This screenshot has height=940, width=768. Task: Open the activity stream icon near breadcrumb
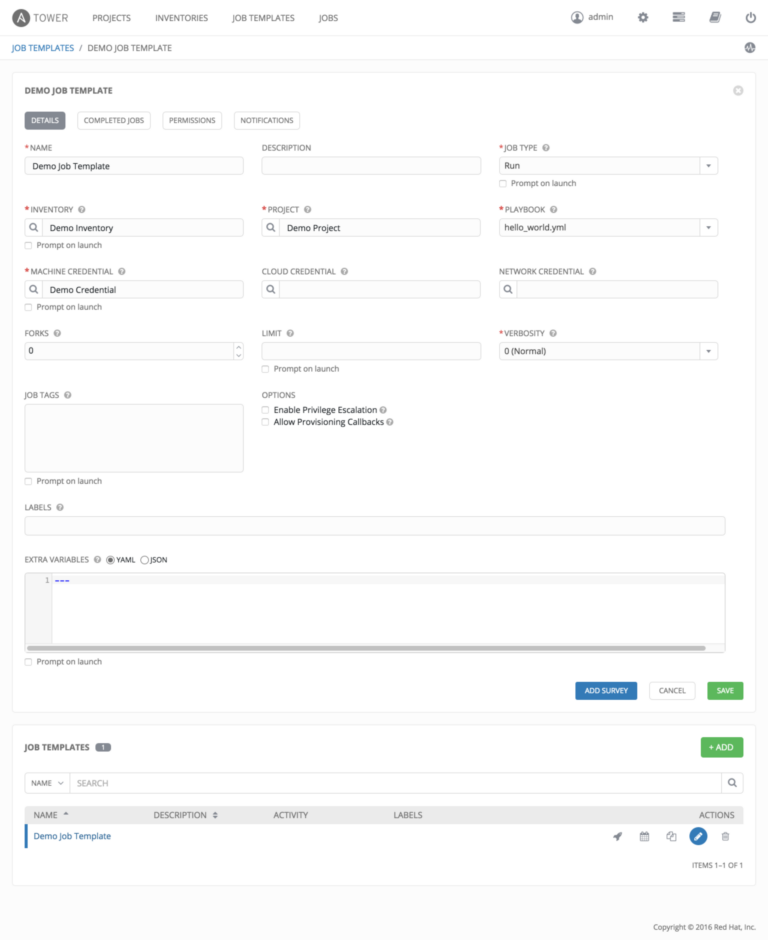(x=749, y=48)
